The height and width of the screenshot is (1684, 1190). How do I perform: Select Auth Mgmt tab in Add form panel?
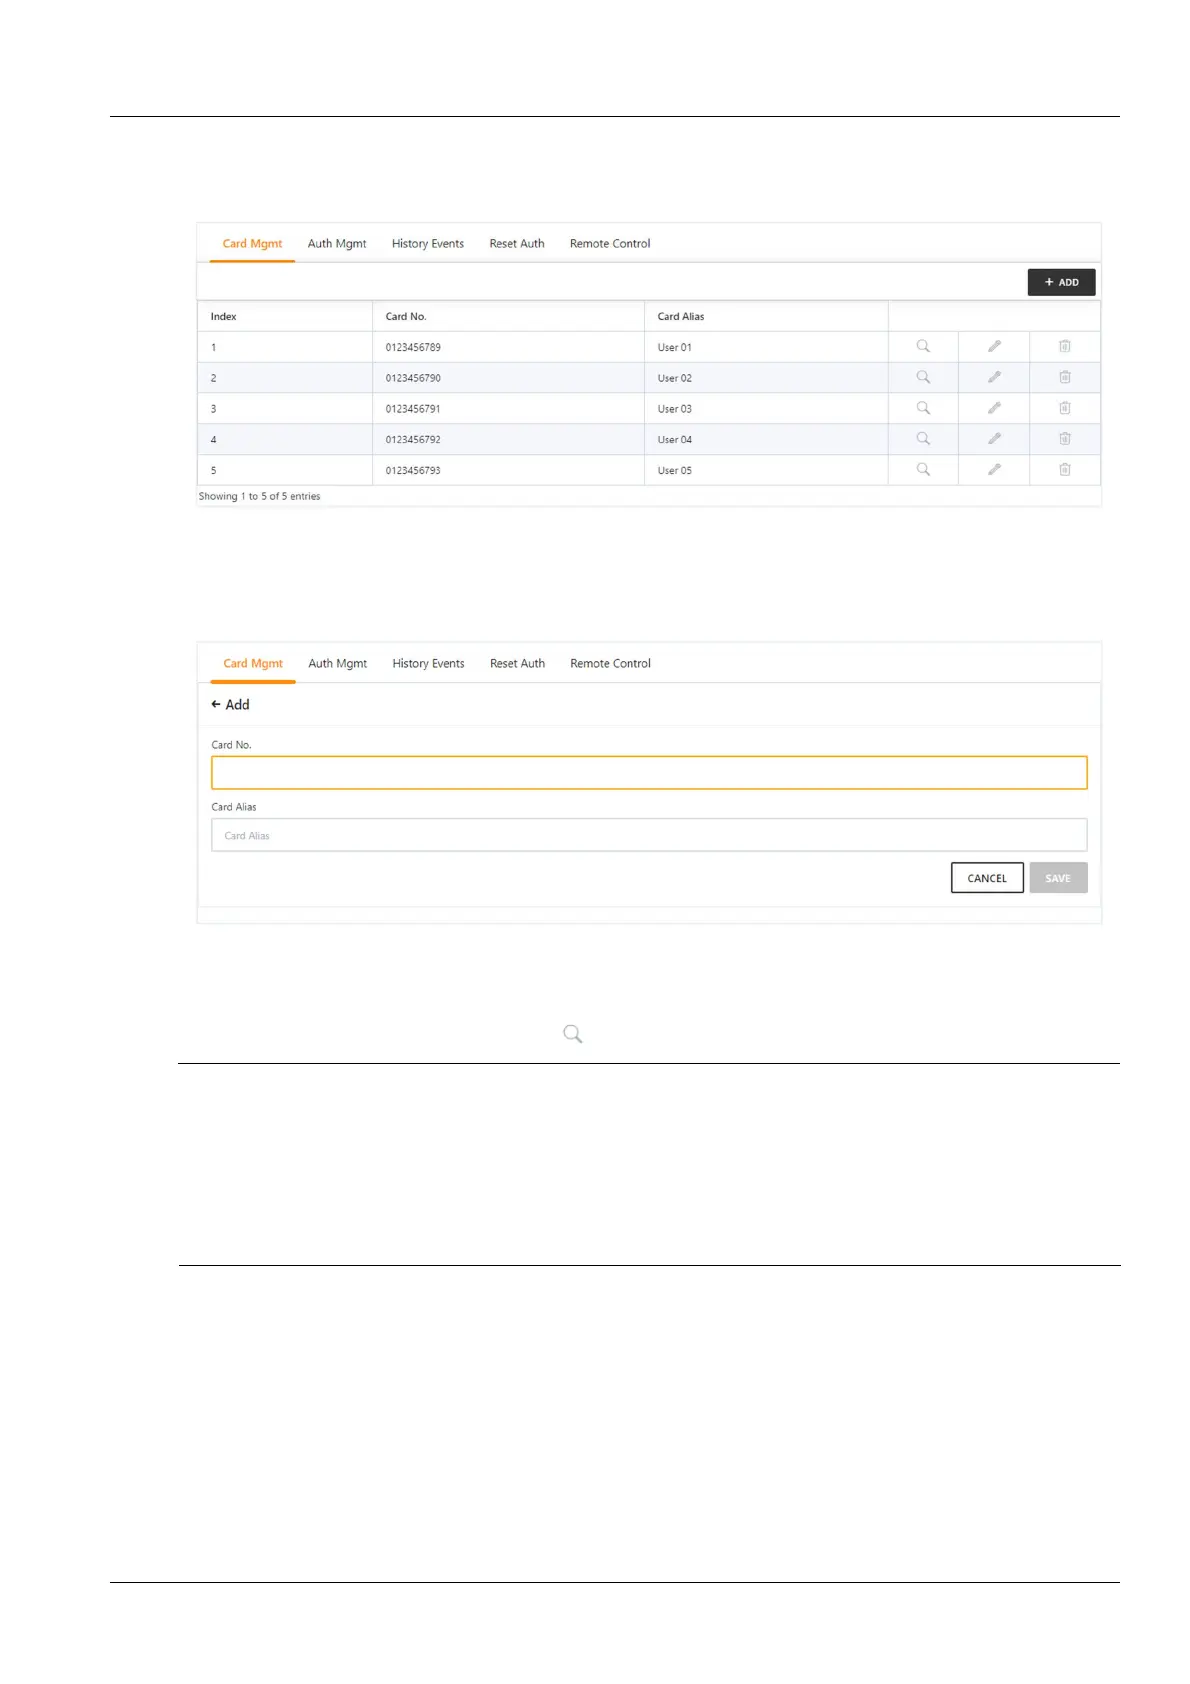click(338, 663)
